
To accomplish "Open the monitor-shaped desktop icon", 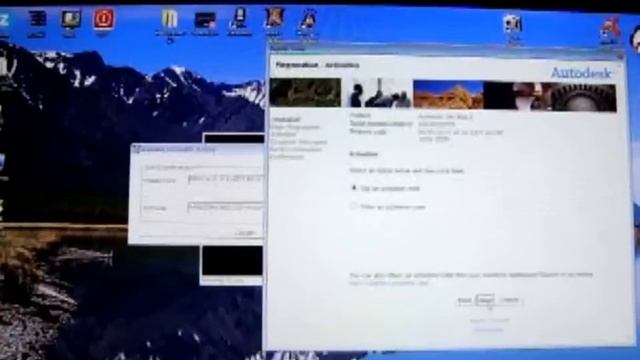I will [70, 20].
